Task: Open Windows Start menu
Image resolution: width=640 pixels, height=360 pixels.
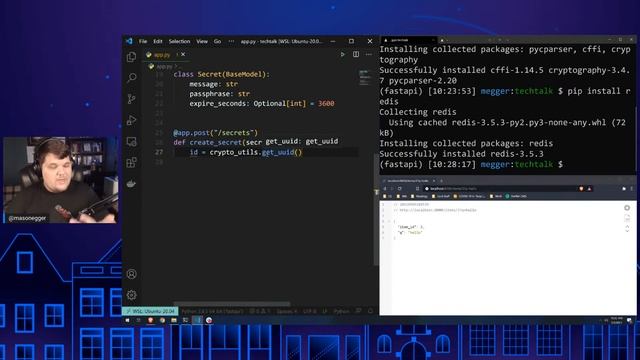Action: (x=127, y=320)
